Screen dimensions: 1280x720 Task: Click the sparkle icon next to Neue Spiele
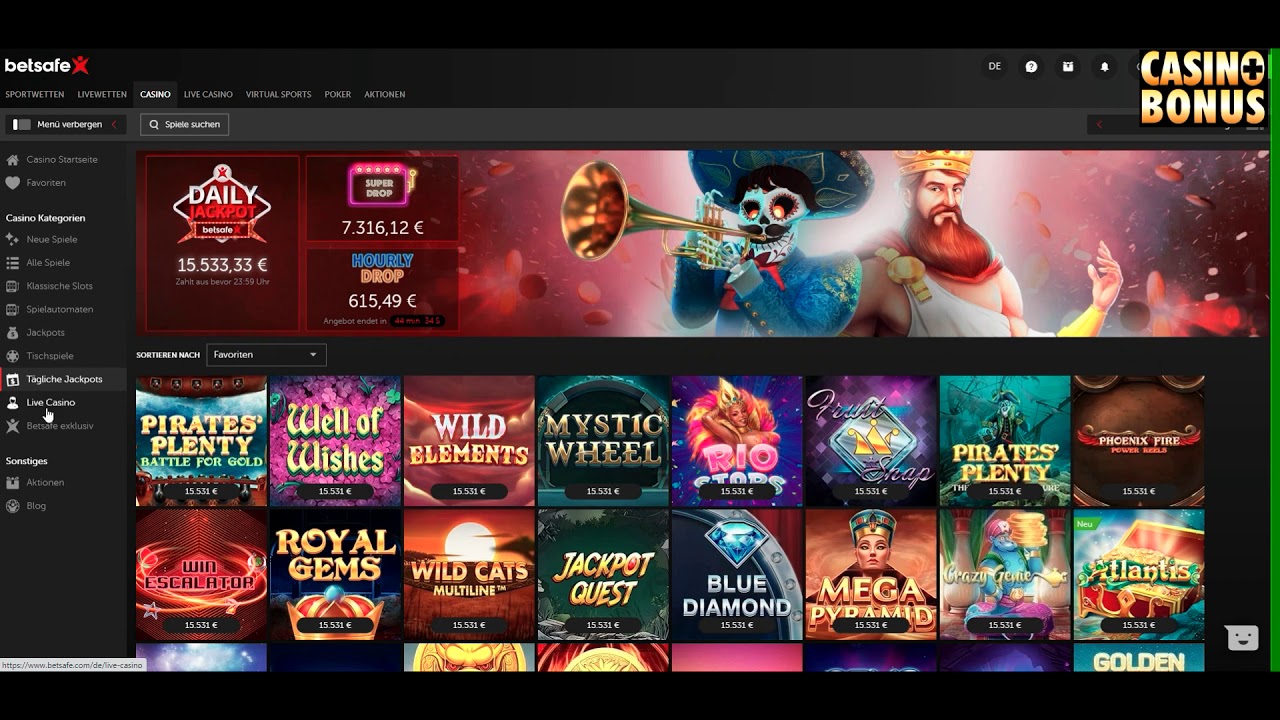(12, 239)
